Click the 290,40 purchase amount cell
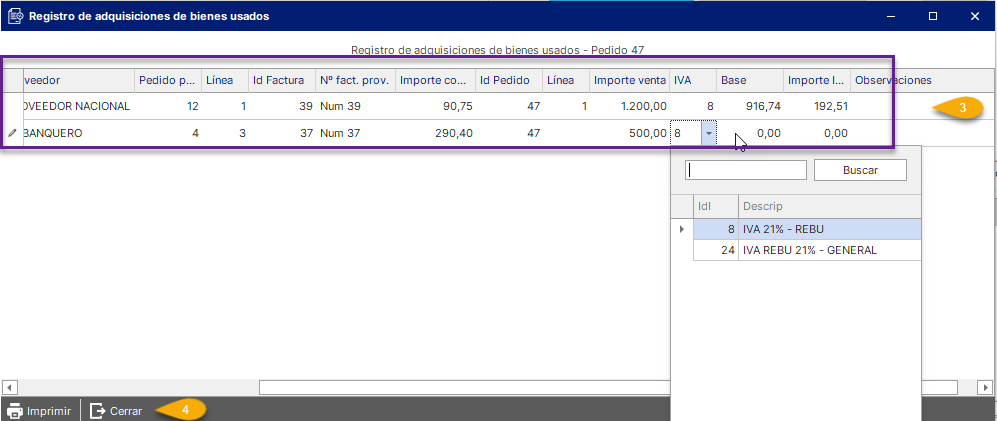The width and height of the screenshot is (997, 421). coord(435,134)
